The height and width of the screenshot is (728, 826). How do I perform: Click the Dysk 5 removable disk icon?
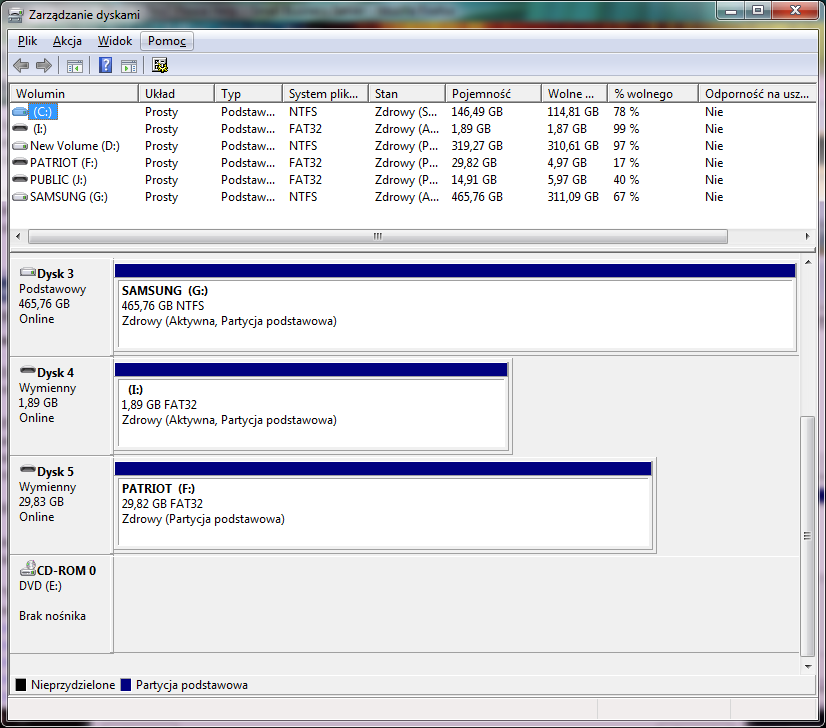click(x=27, y=469)
